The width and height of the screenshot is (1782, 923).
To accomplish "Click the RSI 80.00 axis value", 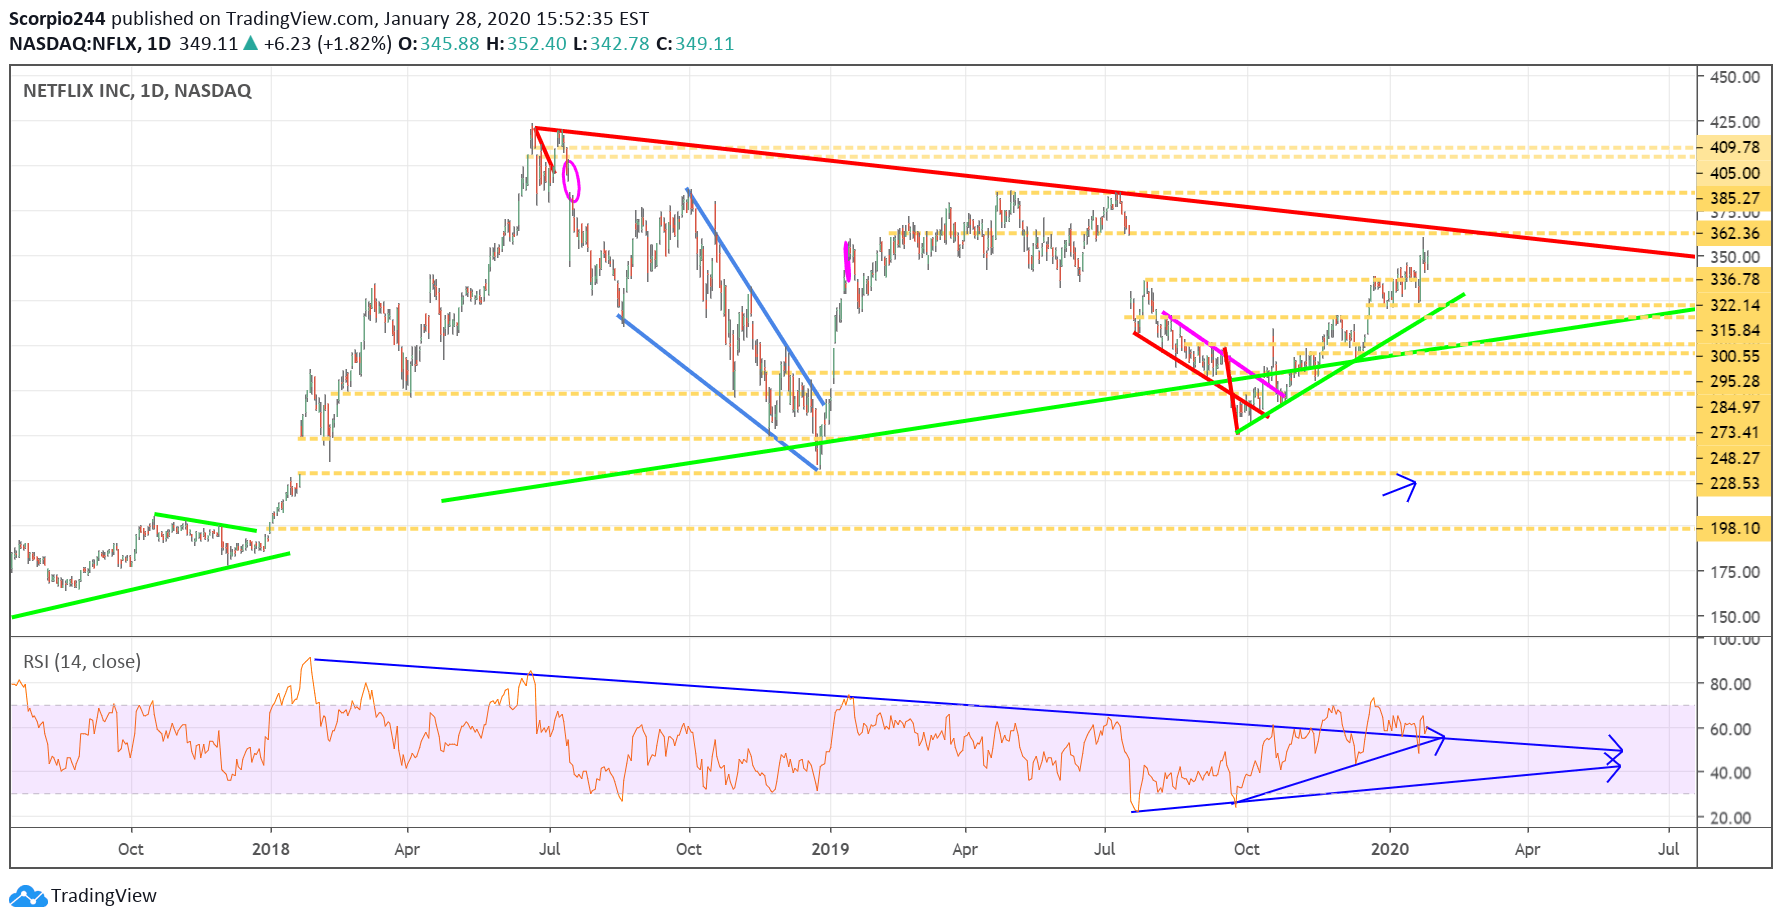I will 1730,684.
